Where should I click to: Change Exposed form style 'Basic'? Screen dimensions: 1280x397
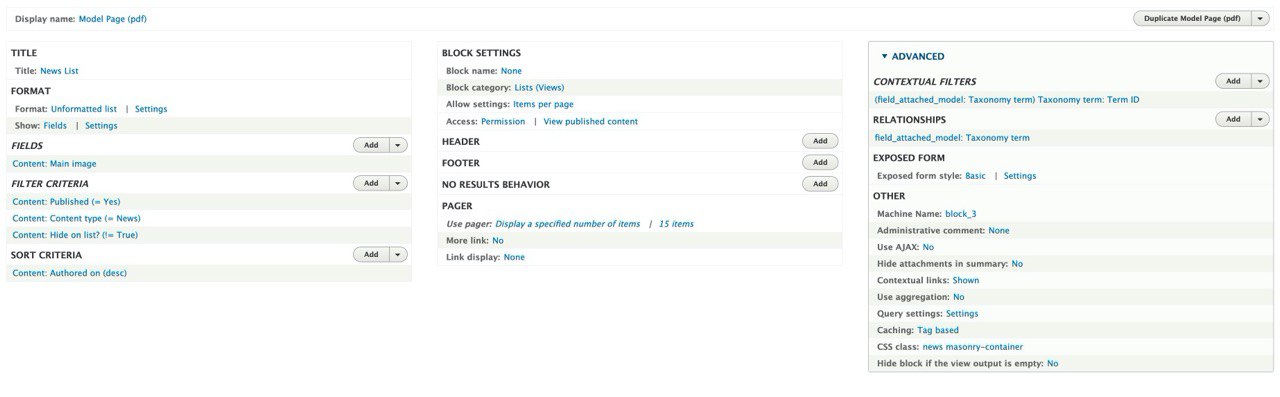(975, 176)
